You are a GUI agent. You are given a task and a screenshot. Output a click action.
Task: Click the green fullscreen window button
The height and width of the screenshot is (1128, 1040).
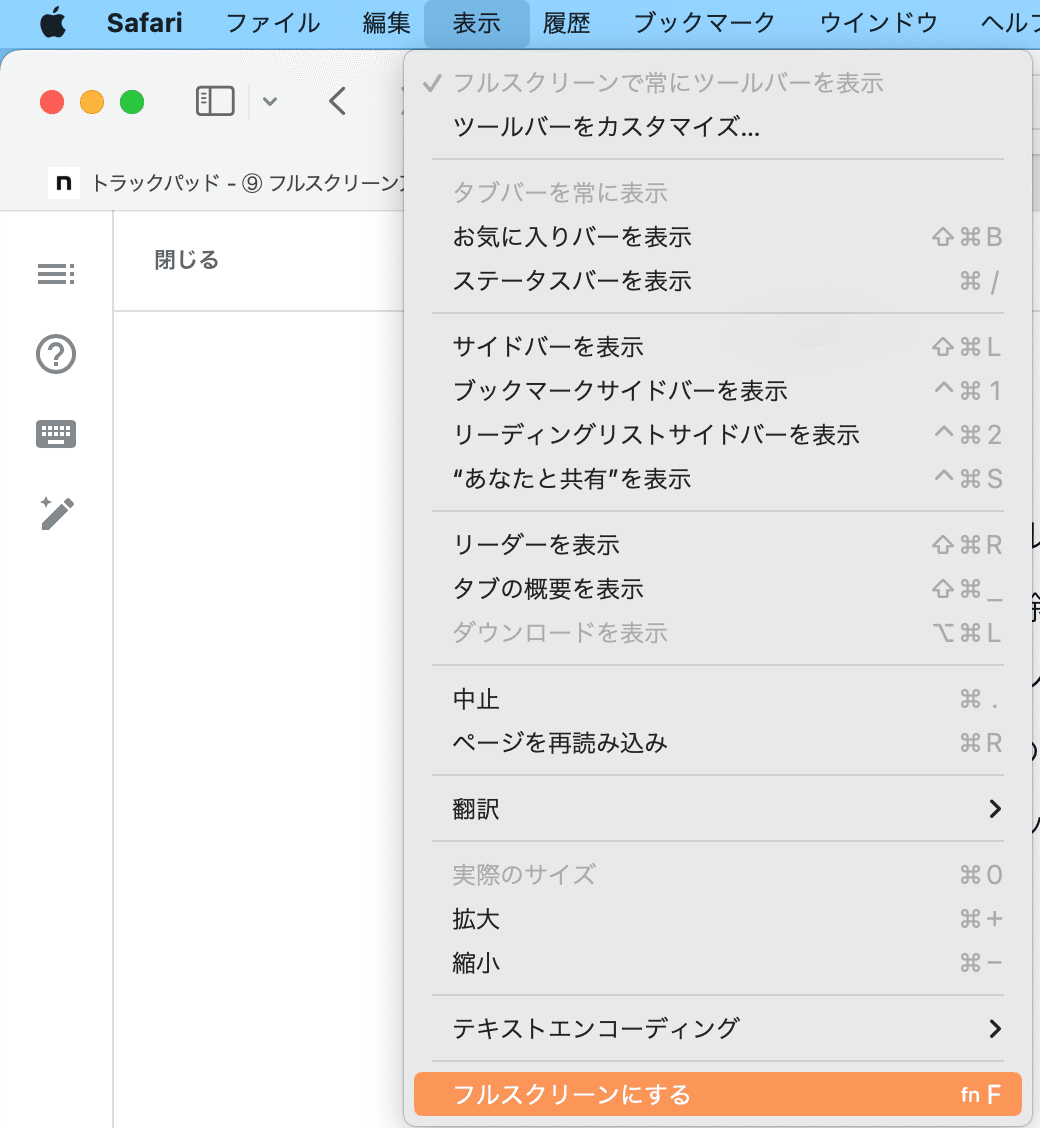(132, 102)
